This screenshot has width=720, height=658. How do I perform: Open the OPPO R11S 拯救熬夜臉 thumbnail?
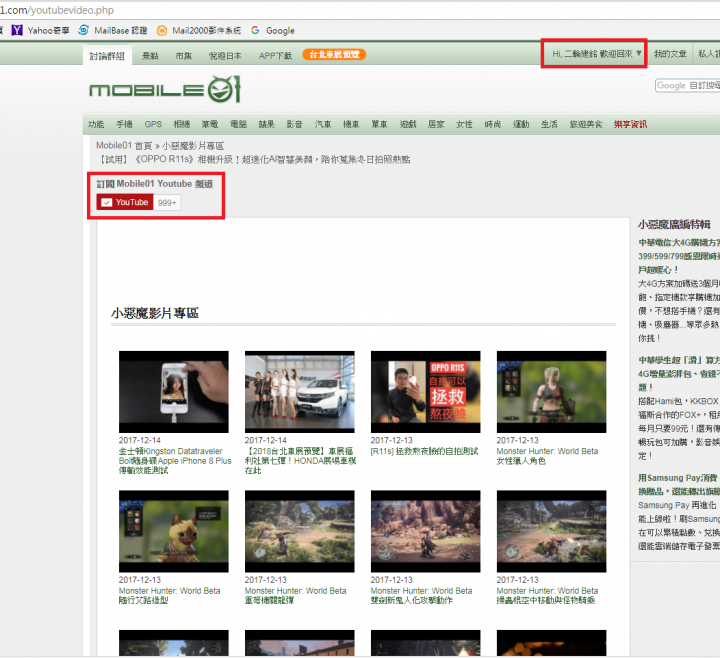[x=426, y=392]
